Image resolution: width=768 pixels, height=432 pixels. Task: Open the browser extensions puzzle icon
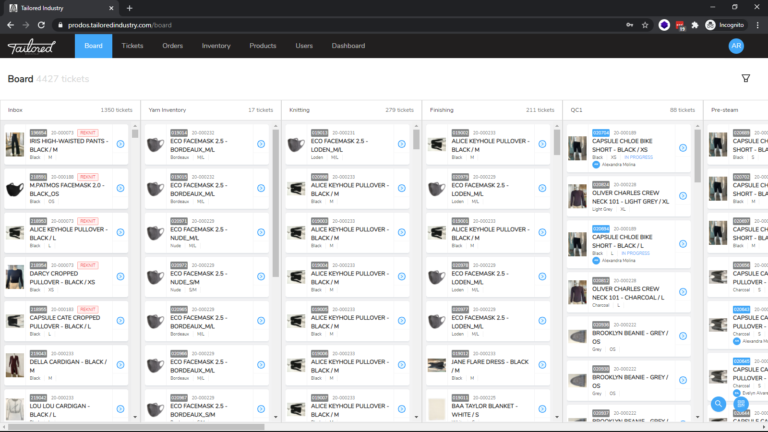coord(695,25)
